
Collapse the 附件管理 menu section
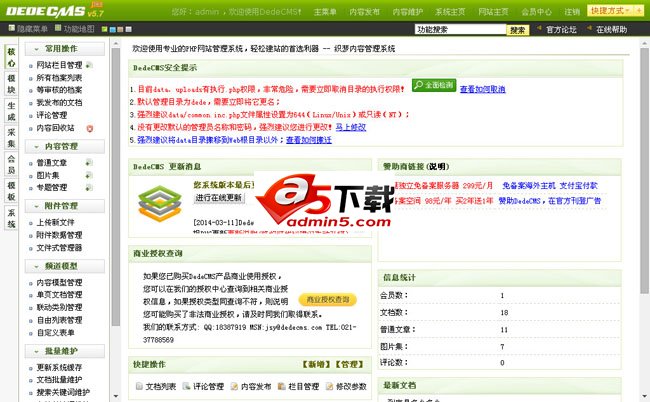tap(64, 206)
